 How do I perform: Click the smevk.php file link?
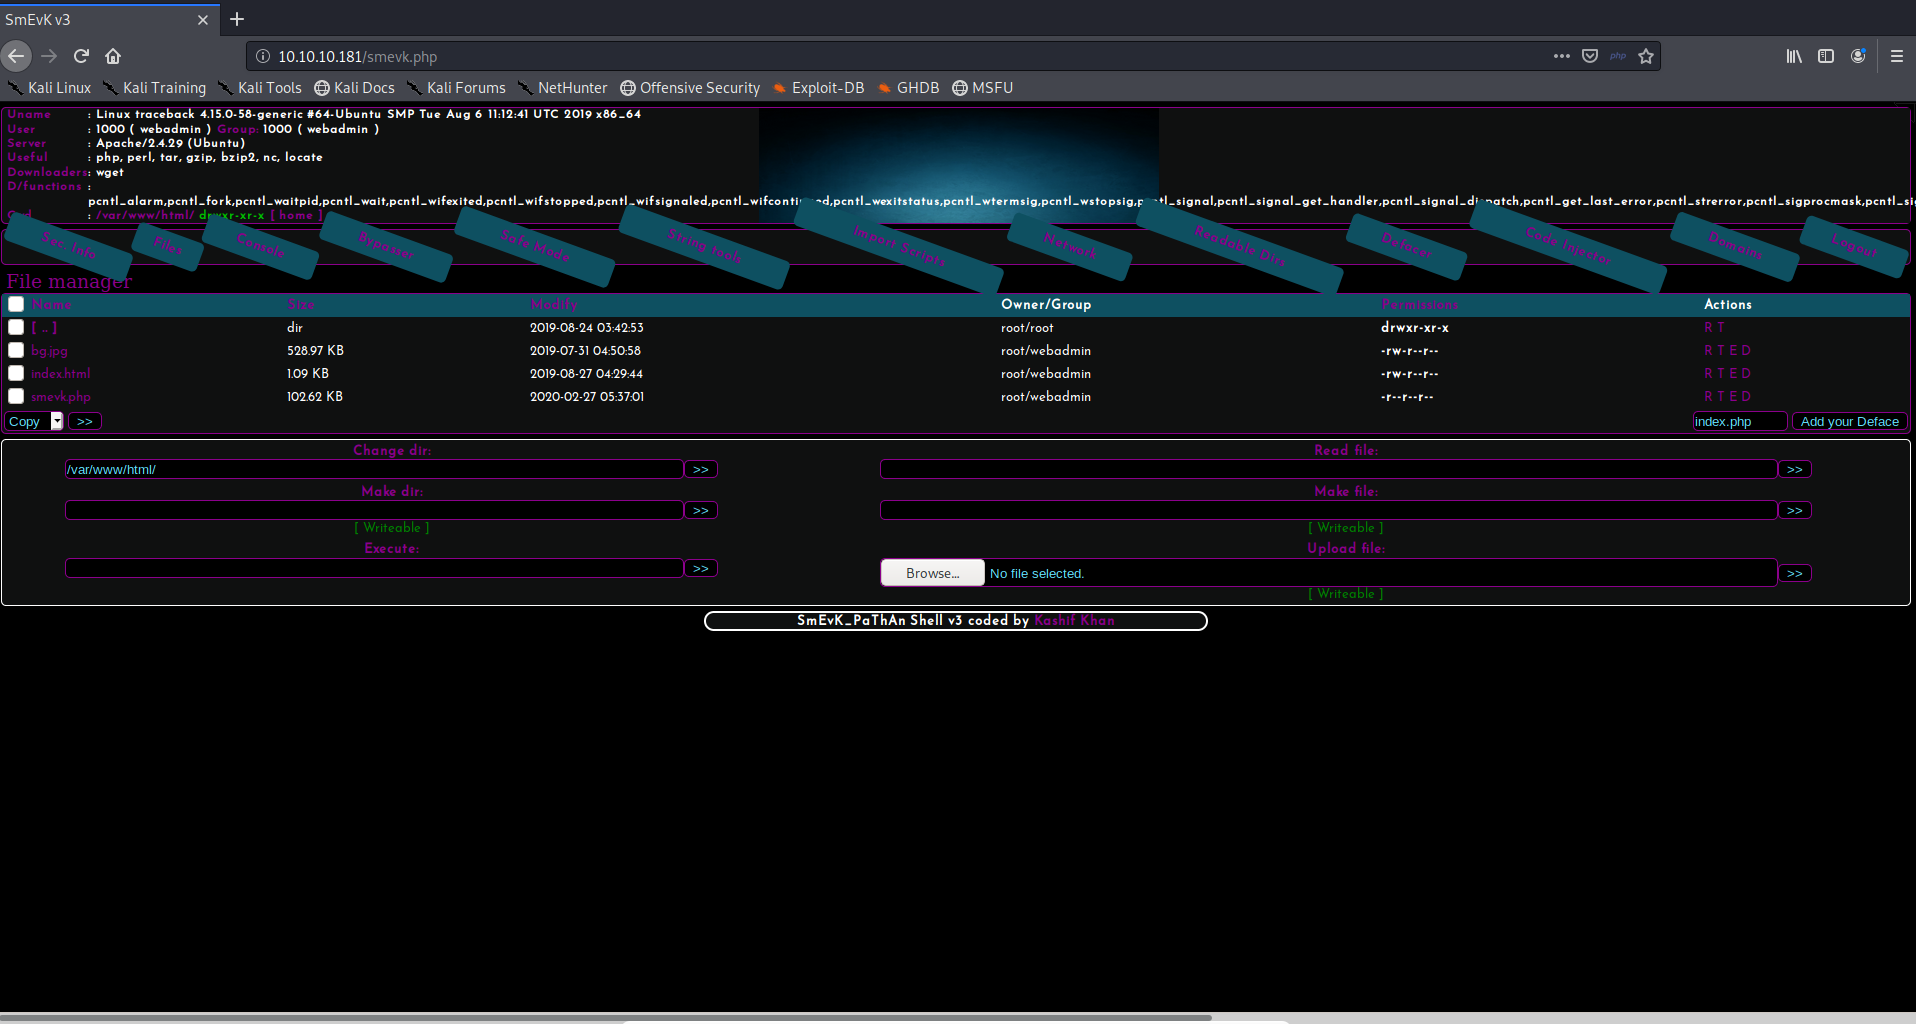[61, 397]
